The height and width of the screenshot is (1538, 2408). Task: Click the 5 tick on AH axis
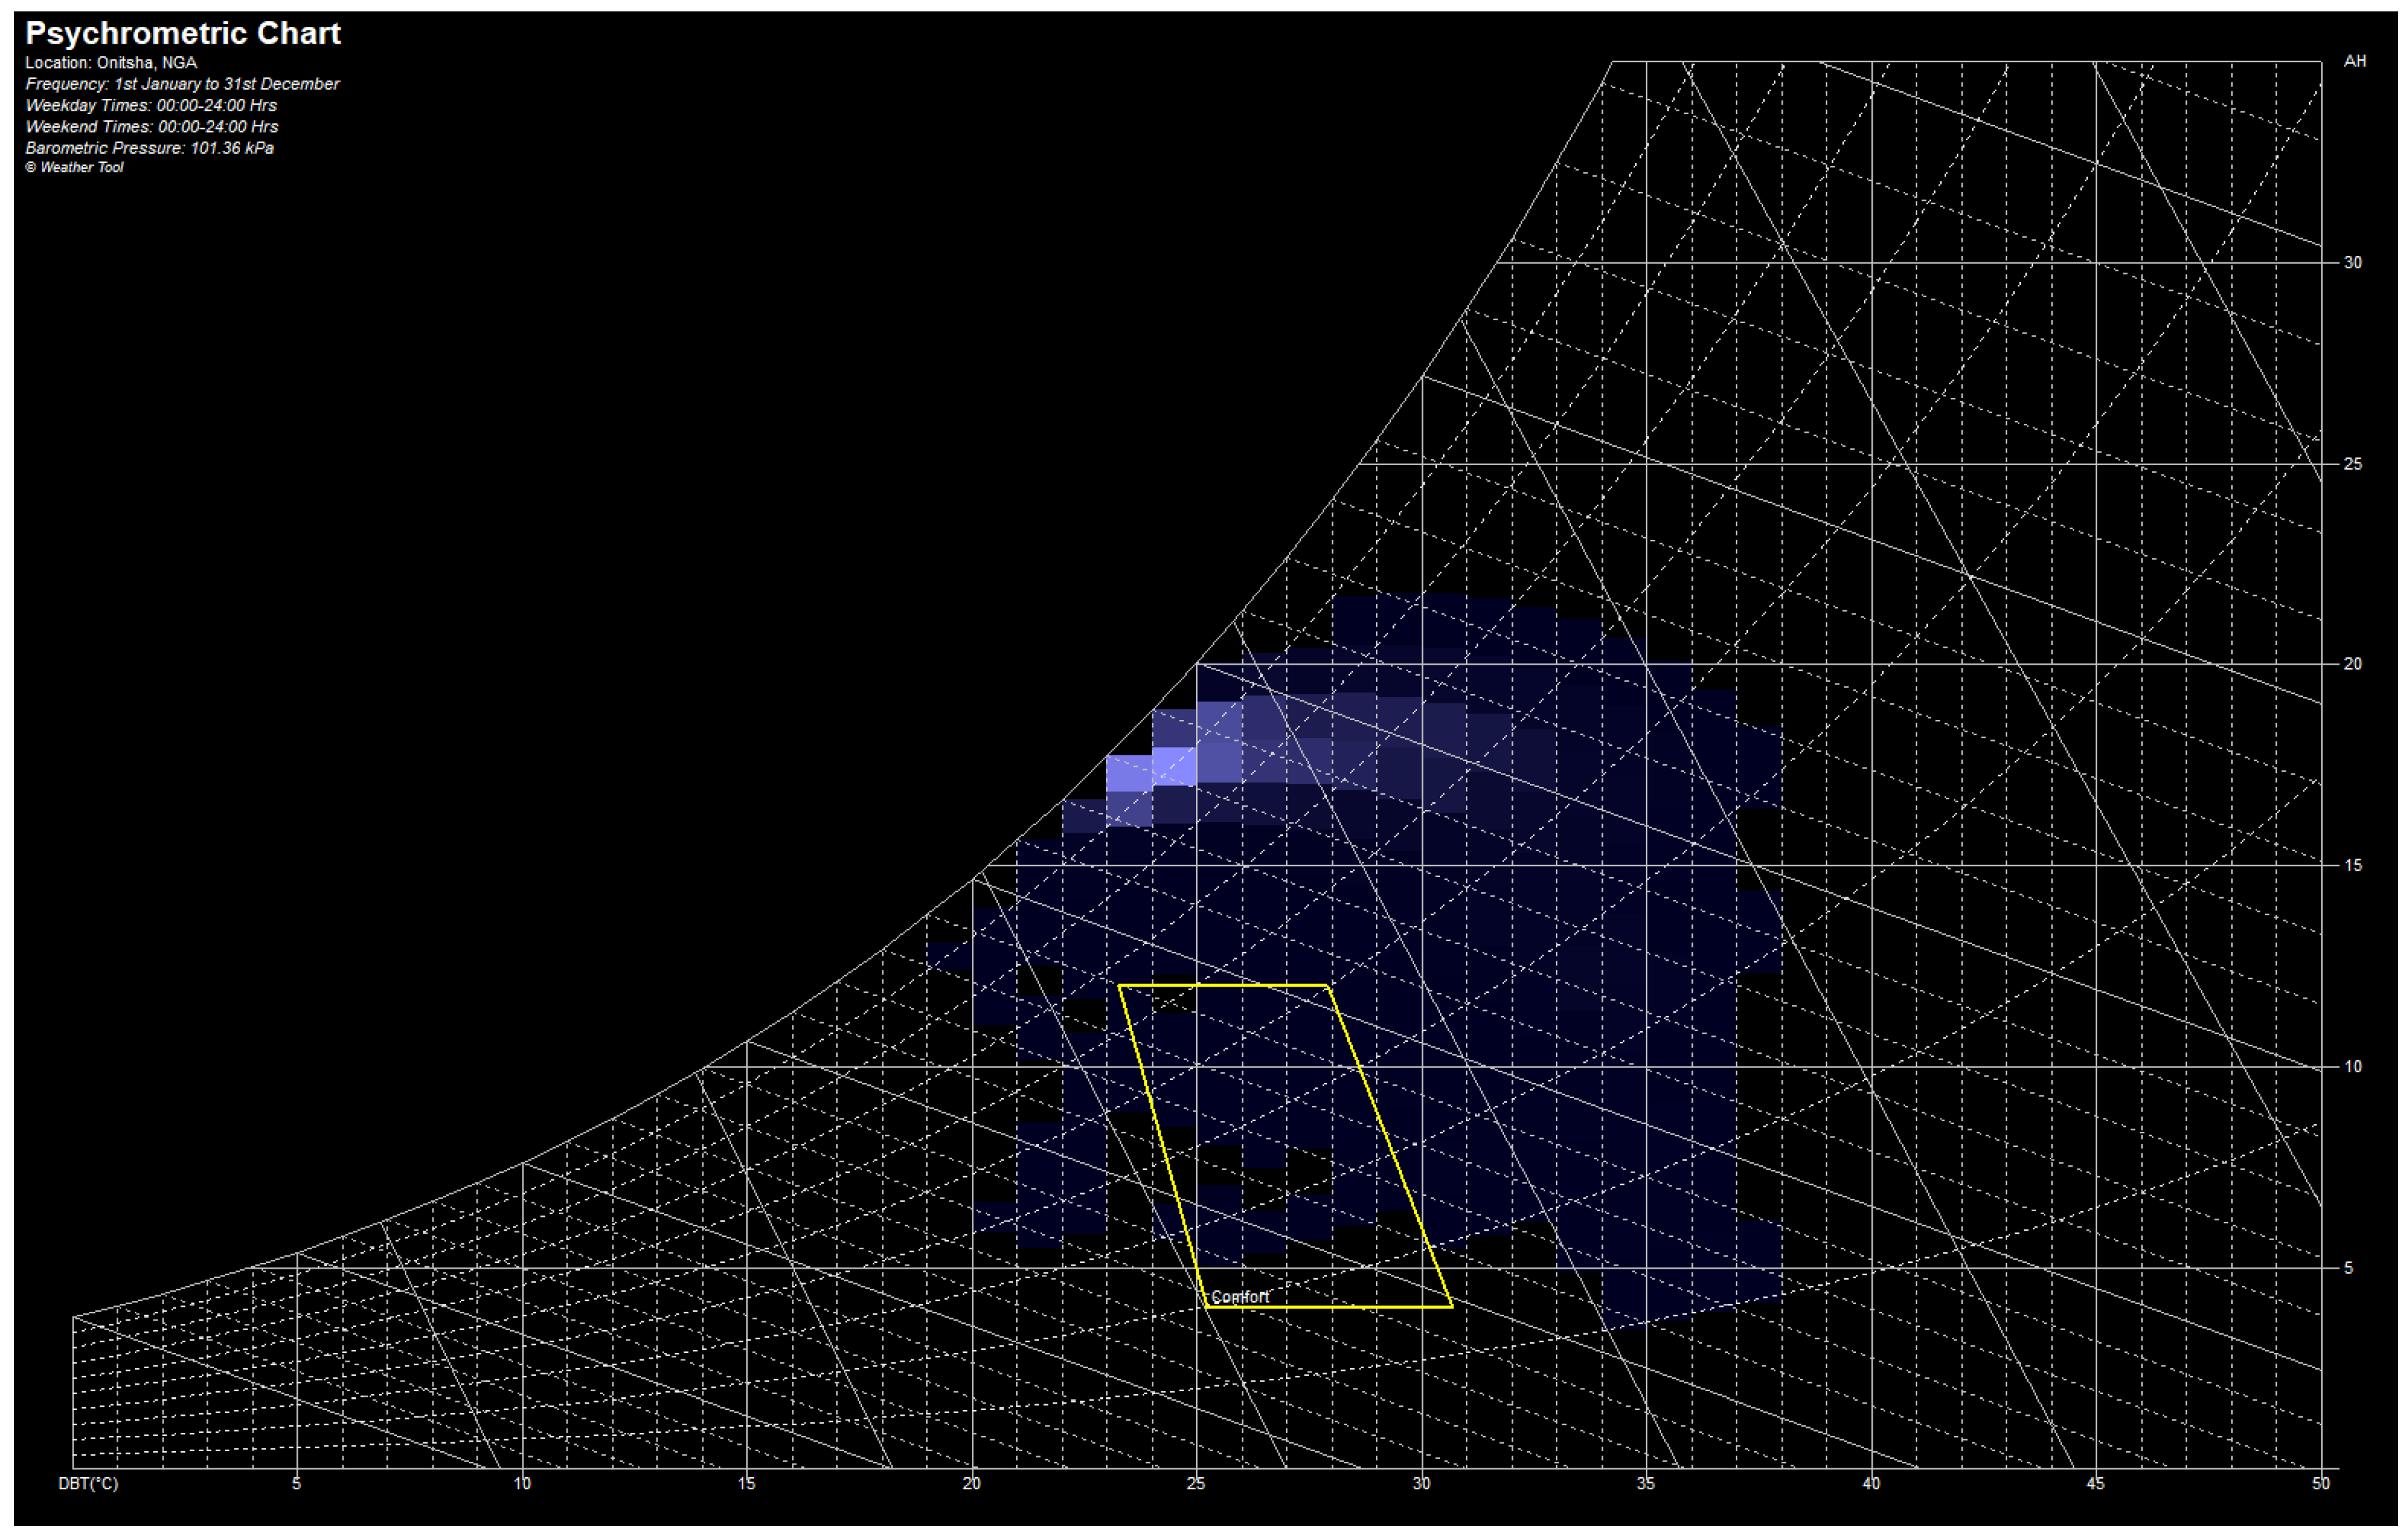2348,1267
